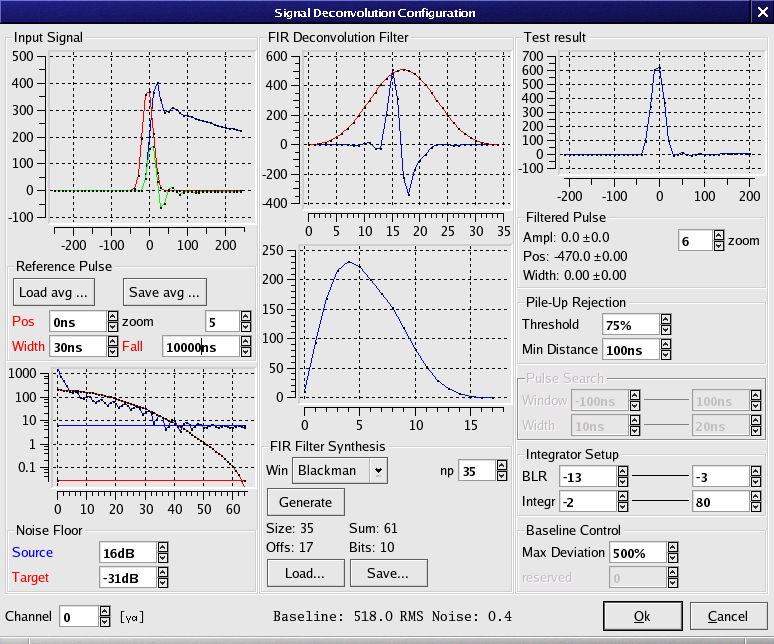Decrease the Integr start value -2
This screenshot has height=644, width=774.
(x=623, y=507)
